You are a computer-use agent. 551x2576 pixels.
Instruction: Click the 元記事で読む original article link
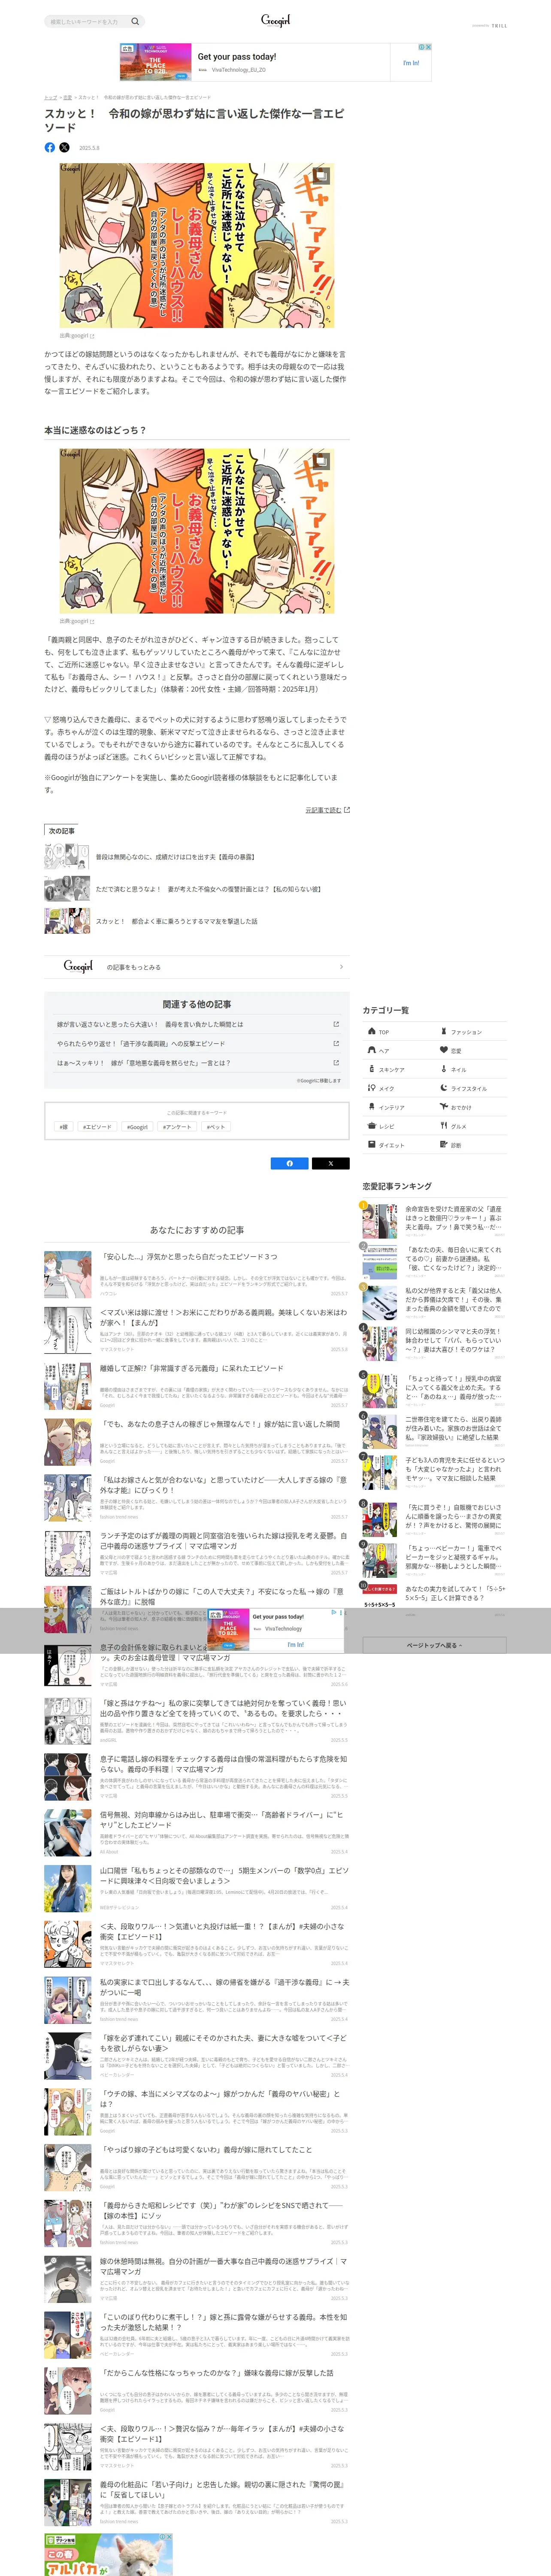pyautogui.click(x=327, y=810)
